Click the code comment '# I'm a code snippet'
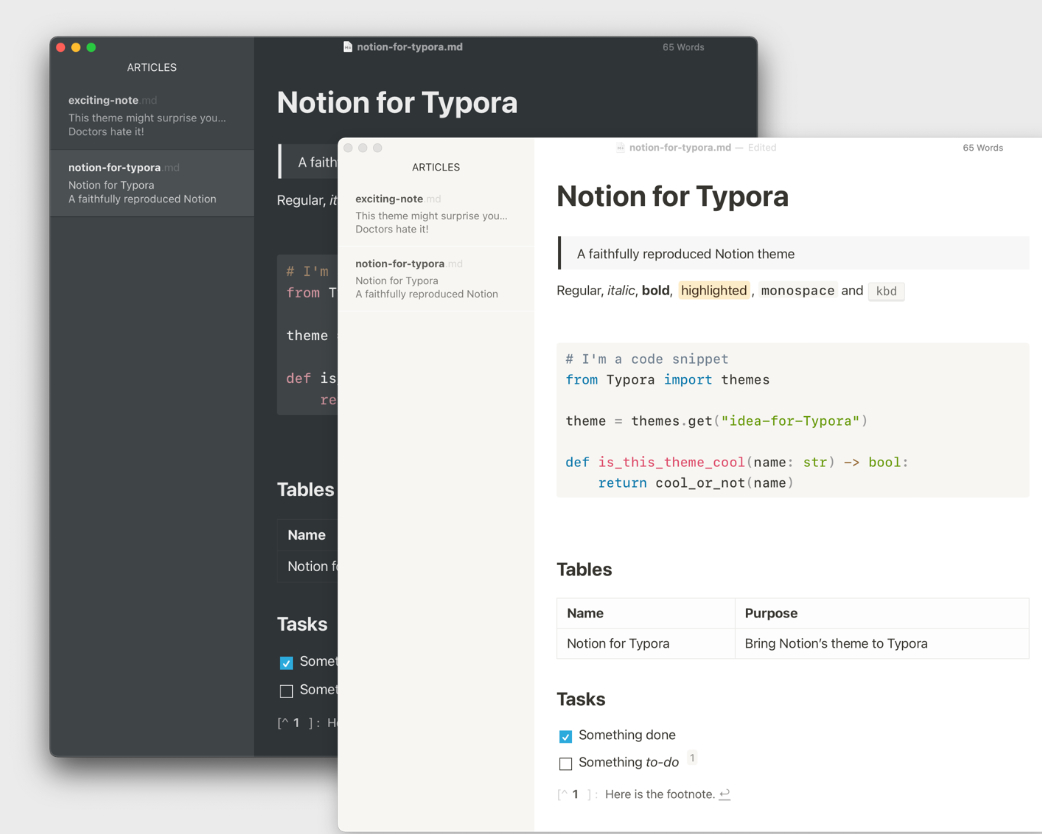This screenshot has height=834, width=1042. [647, 359]
